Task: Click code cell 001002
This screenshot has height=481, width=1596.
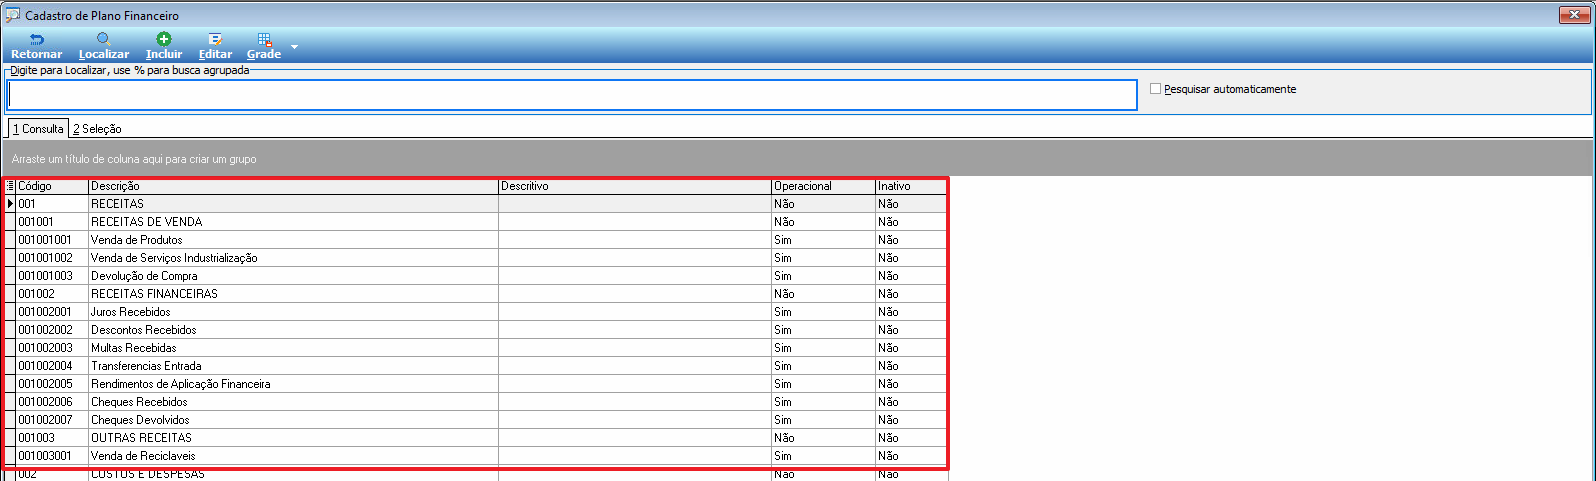Action: pyautogui.click(x=52, y=294)
